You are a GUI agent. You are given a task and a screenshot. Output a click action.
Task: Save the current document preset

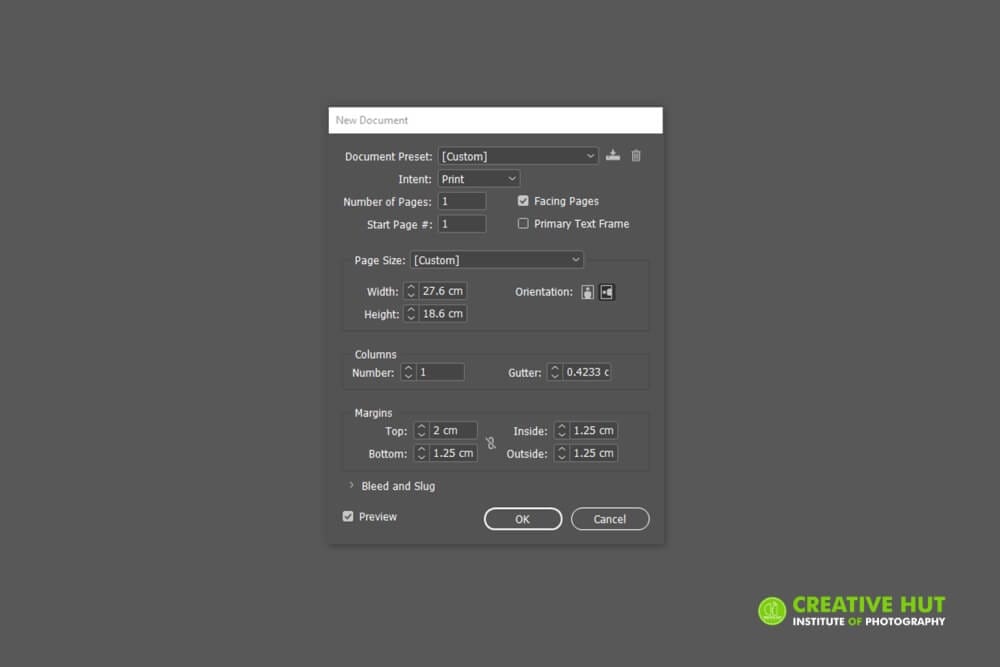(x=613, y=156)
